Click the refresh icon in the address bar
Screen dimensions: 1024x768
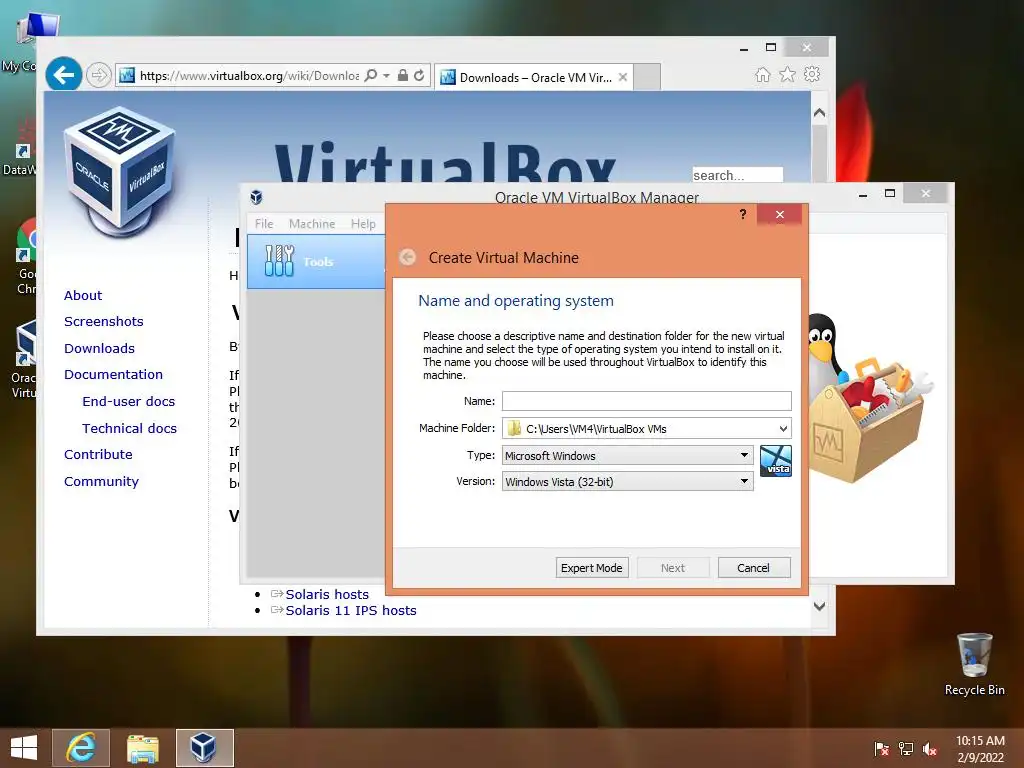tap(419, 75)
